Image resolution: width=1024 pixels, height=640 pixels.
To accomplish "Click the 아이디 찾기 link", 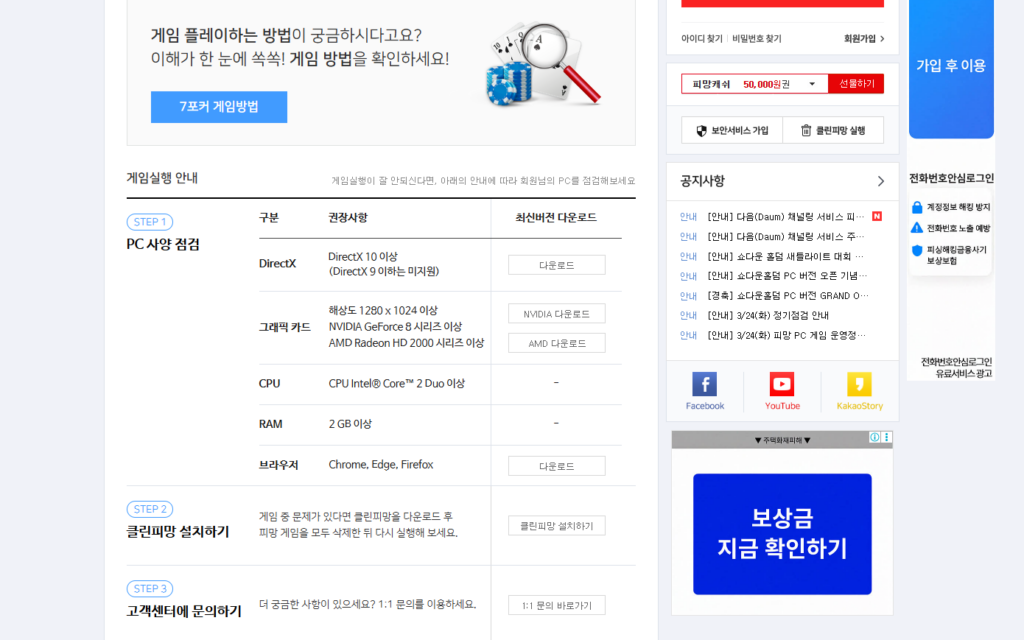I will (x=701, y=38).
